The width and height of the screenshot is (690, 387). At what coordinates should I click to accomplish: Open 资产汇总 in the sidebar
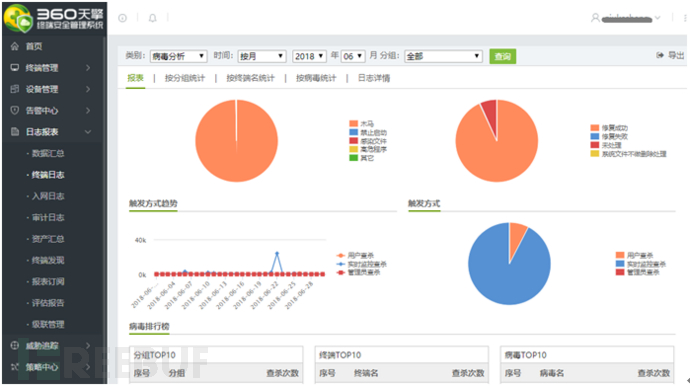(48, 239)
